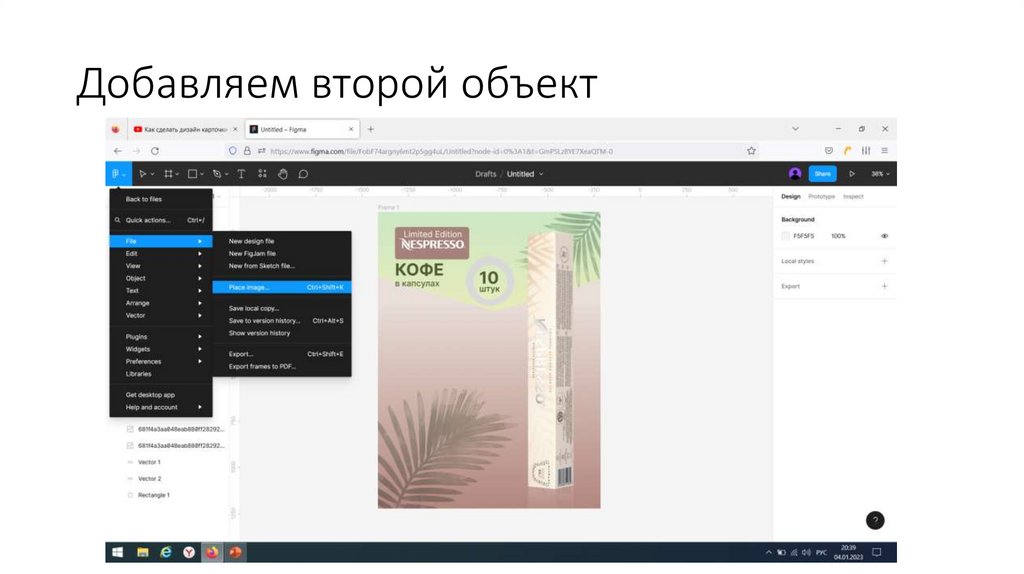Switch to the Prototype tab
This screenshot has height=574, width=1024.
click(822, 197)
